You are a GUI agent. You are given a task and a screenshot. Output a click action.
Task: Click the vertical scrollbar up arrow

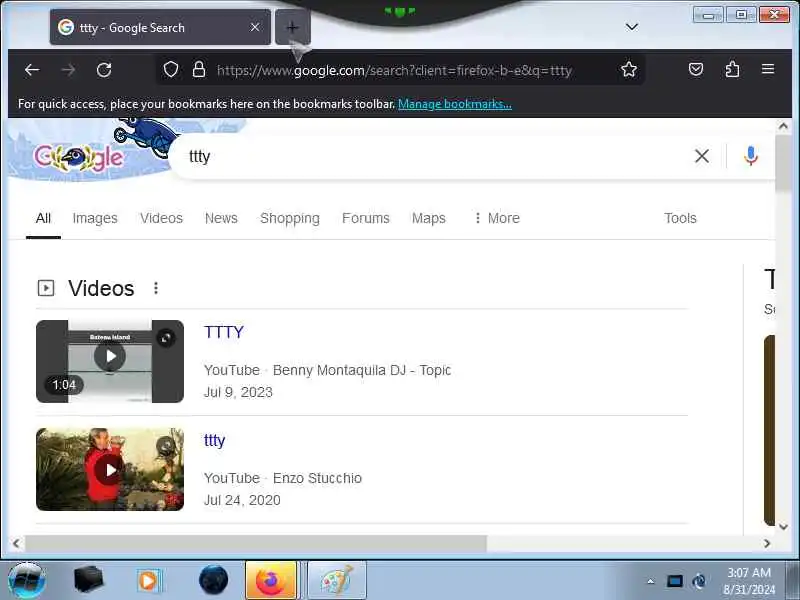pyautogui.click(x=783, y=126)
